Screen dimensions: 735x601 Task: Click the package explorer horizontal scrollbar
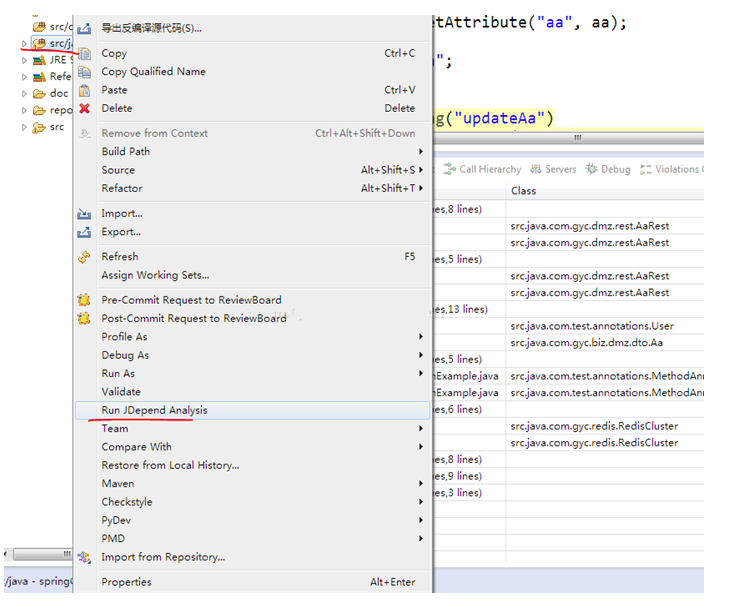(x=42, y=554)
